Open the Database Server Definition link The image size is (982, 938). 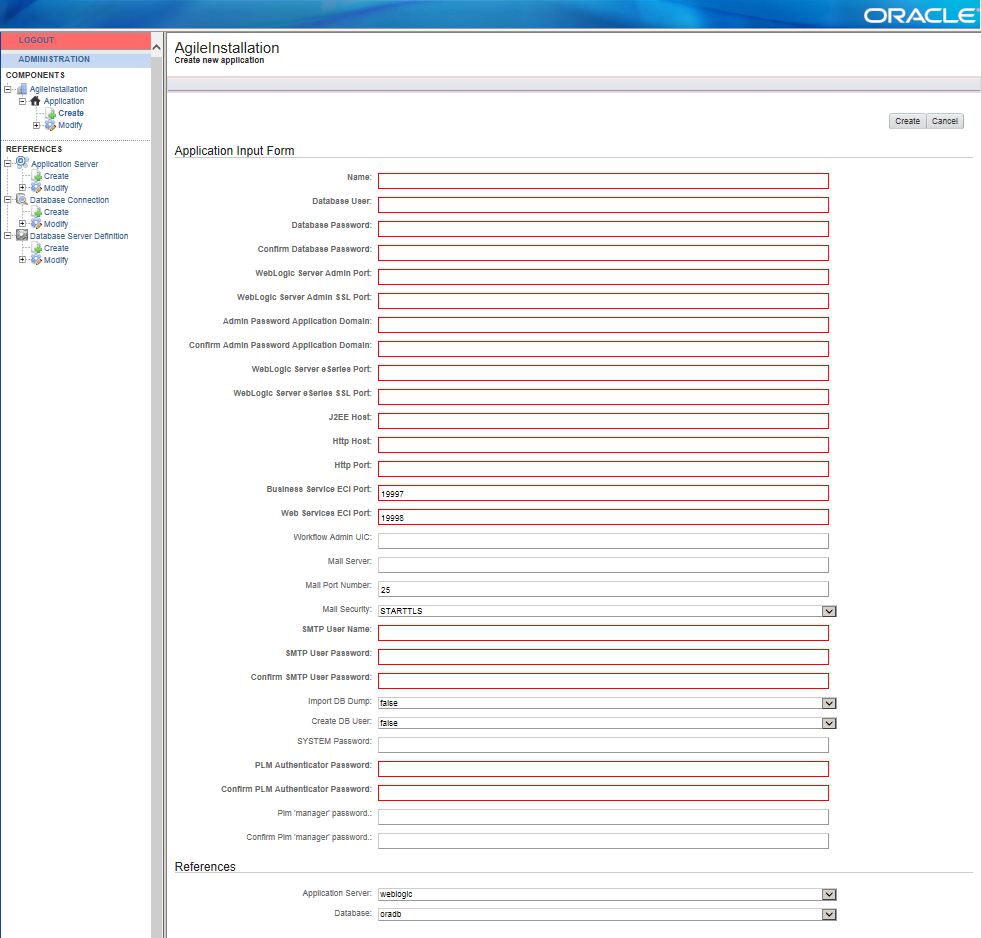pyautogui.click(x=79, y=236)
